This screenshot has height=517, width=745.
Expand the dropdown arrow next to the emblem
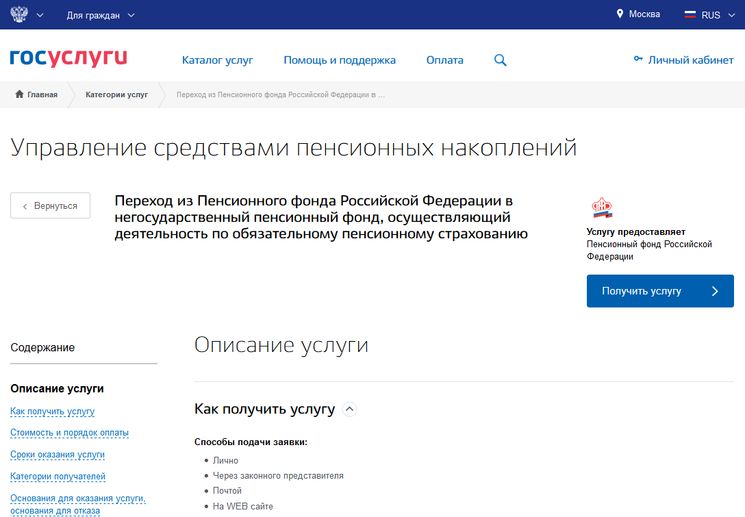point(40,15)
